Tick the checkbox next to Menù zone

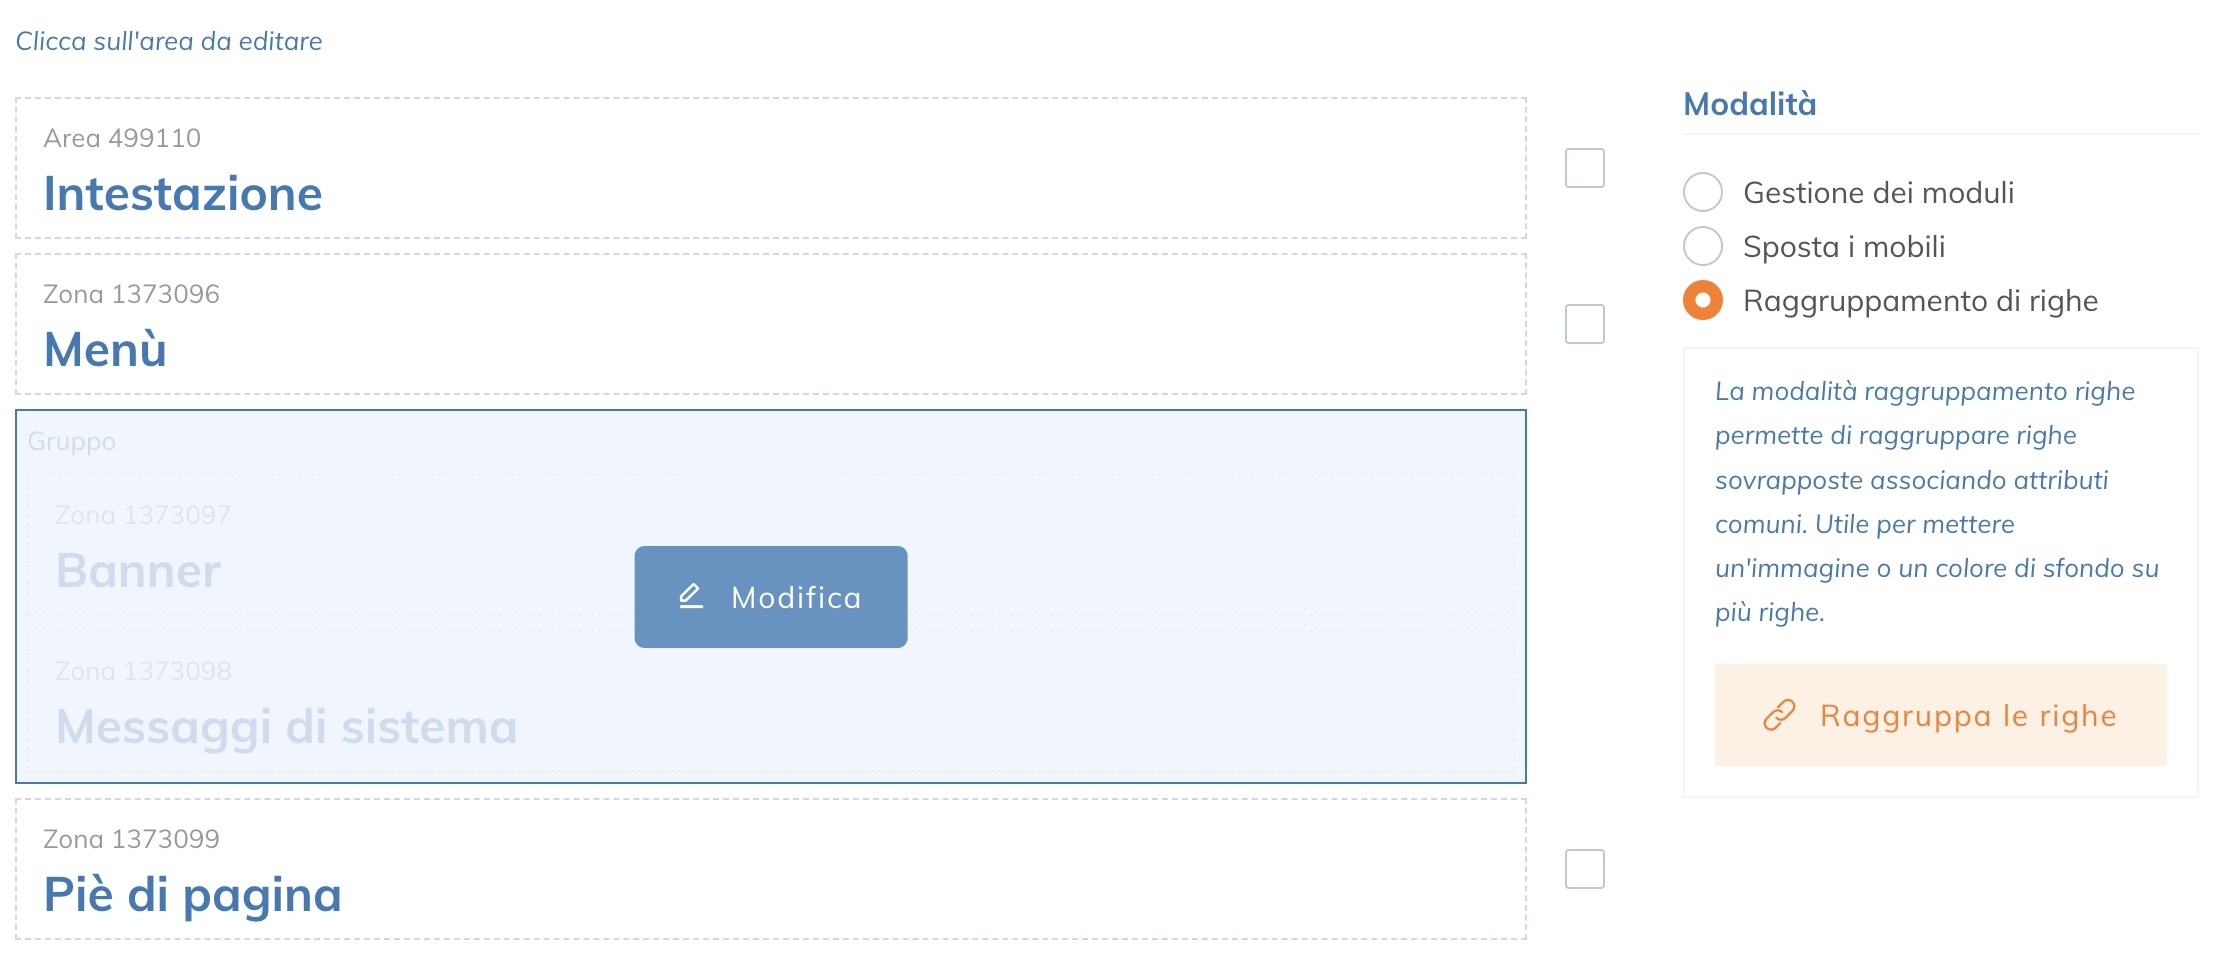[1584, 324]
